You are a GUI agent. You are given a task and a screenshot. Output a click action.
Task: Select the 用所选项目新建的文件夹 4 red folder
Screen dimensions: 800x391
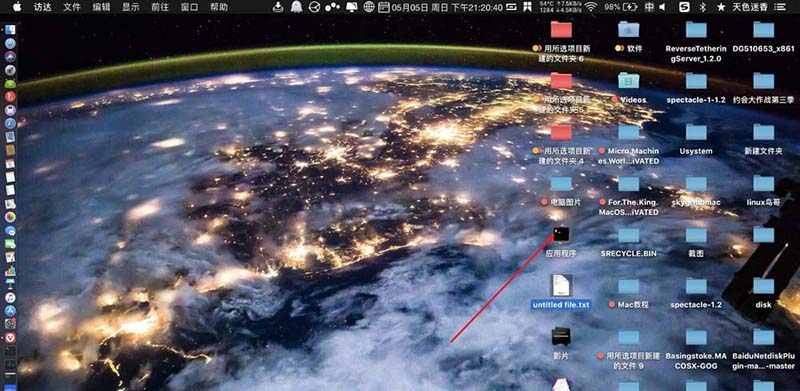(x=561, y=132)
